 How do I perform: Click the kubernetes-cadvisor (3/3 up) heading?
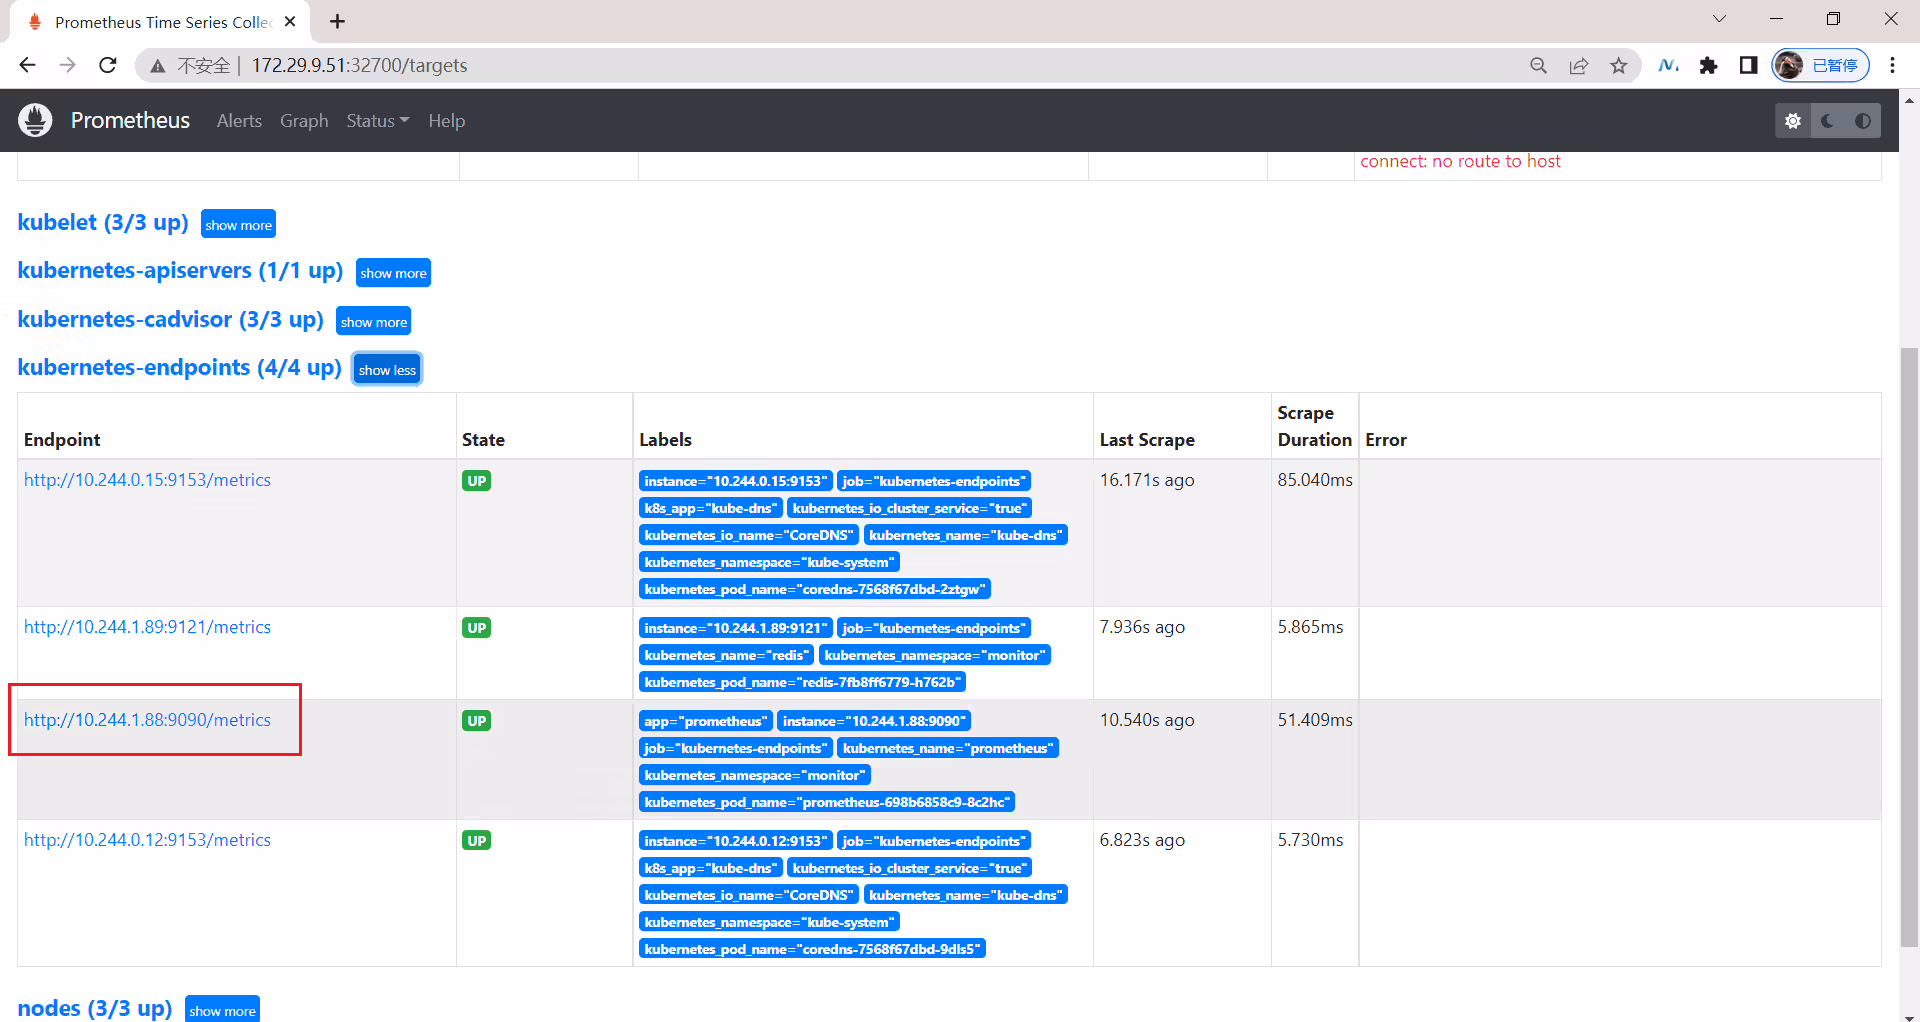click(170, 320)
